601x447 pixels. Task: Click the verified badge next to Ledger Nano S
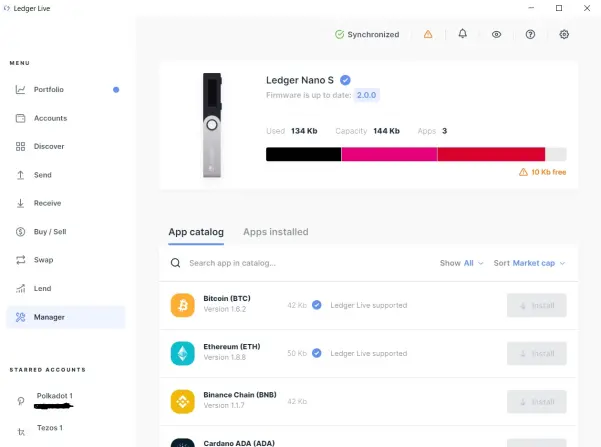click(x=345, y=80)
